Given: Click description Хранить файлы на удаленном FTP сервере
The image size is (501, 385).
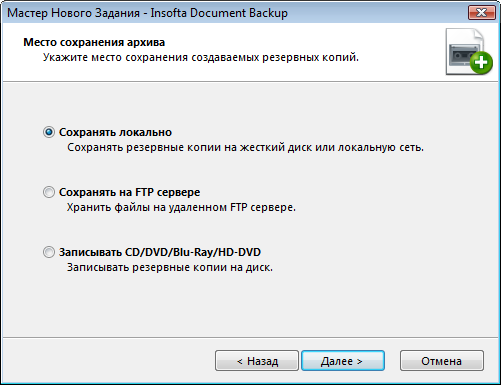Looking at the screenshot, I should (x=181, y=207).
